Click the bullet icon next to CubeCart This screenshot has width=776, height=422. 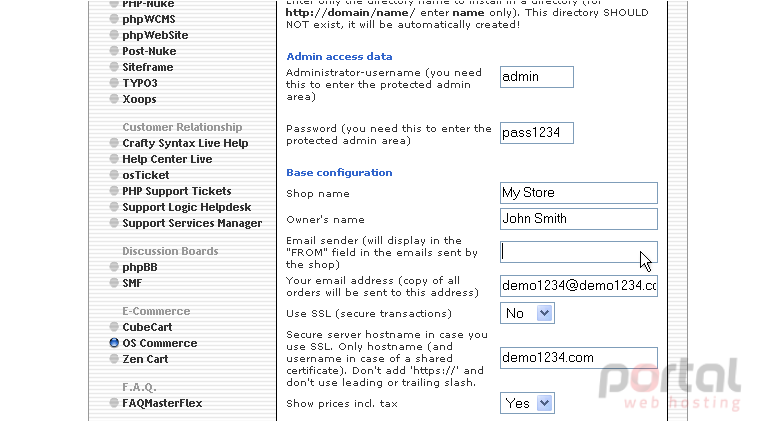tap(114, 327)
